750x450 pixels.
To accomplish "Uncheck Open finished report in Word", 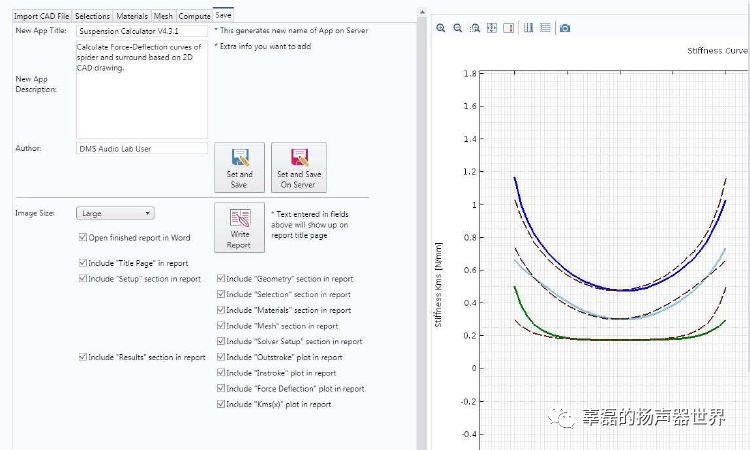I will tap(83, 238).
